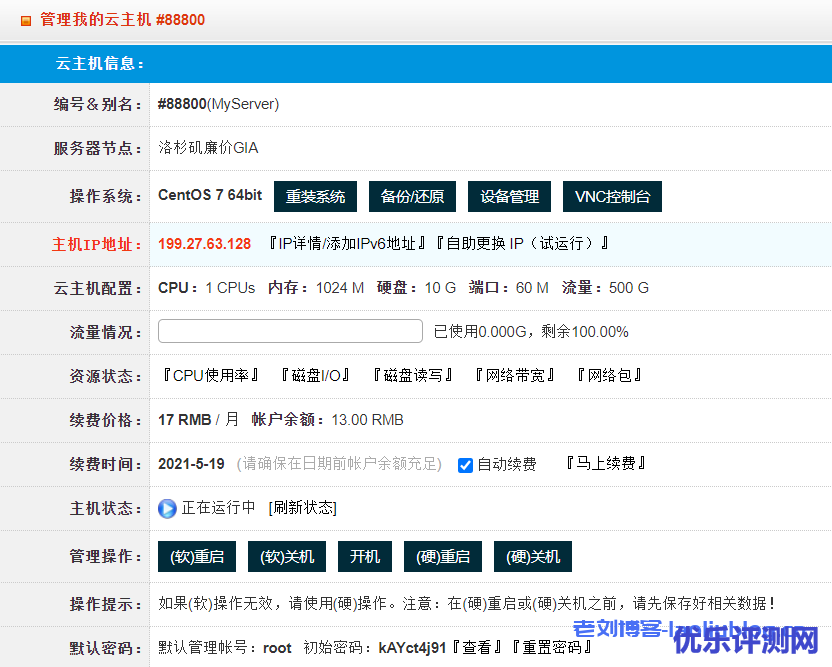
Task: Click the blue running status play icon
Action: 167,508
